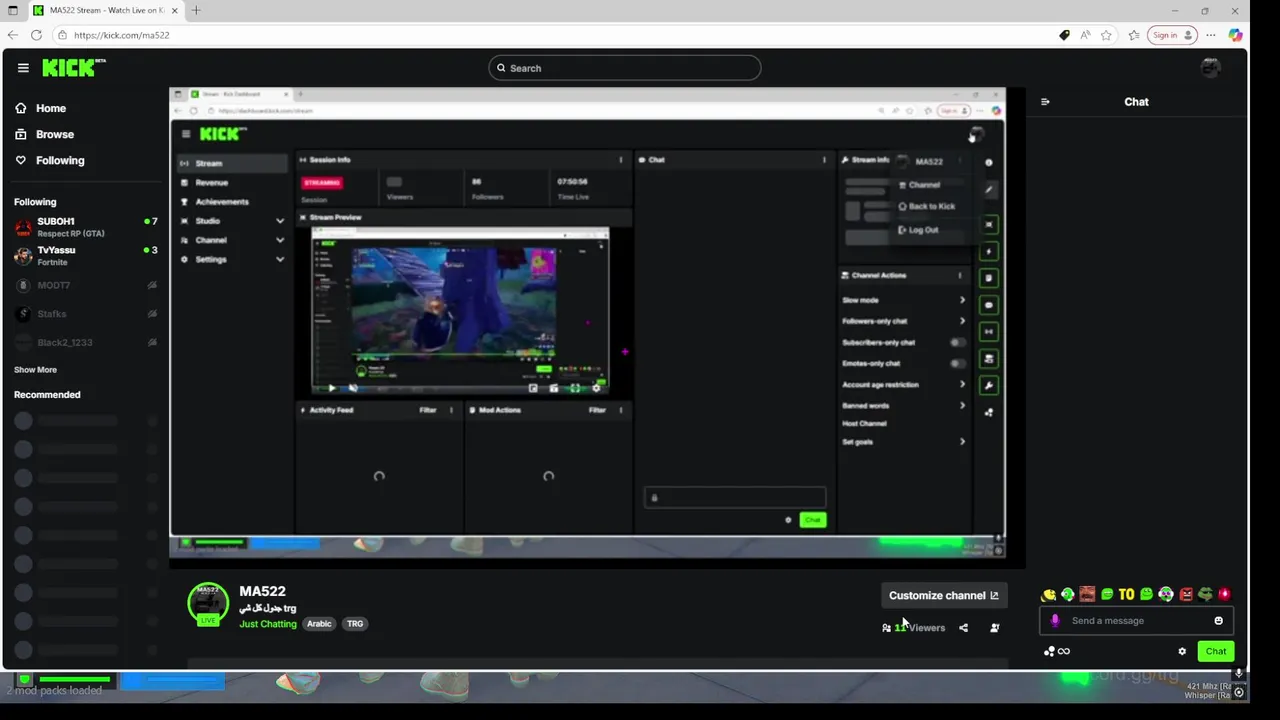The height and width of the screenshot is (720, 1280).
Task: Click the browser Refresh button
Action: tap(36, 35)
